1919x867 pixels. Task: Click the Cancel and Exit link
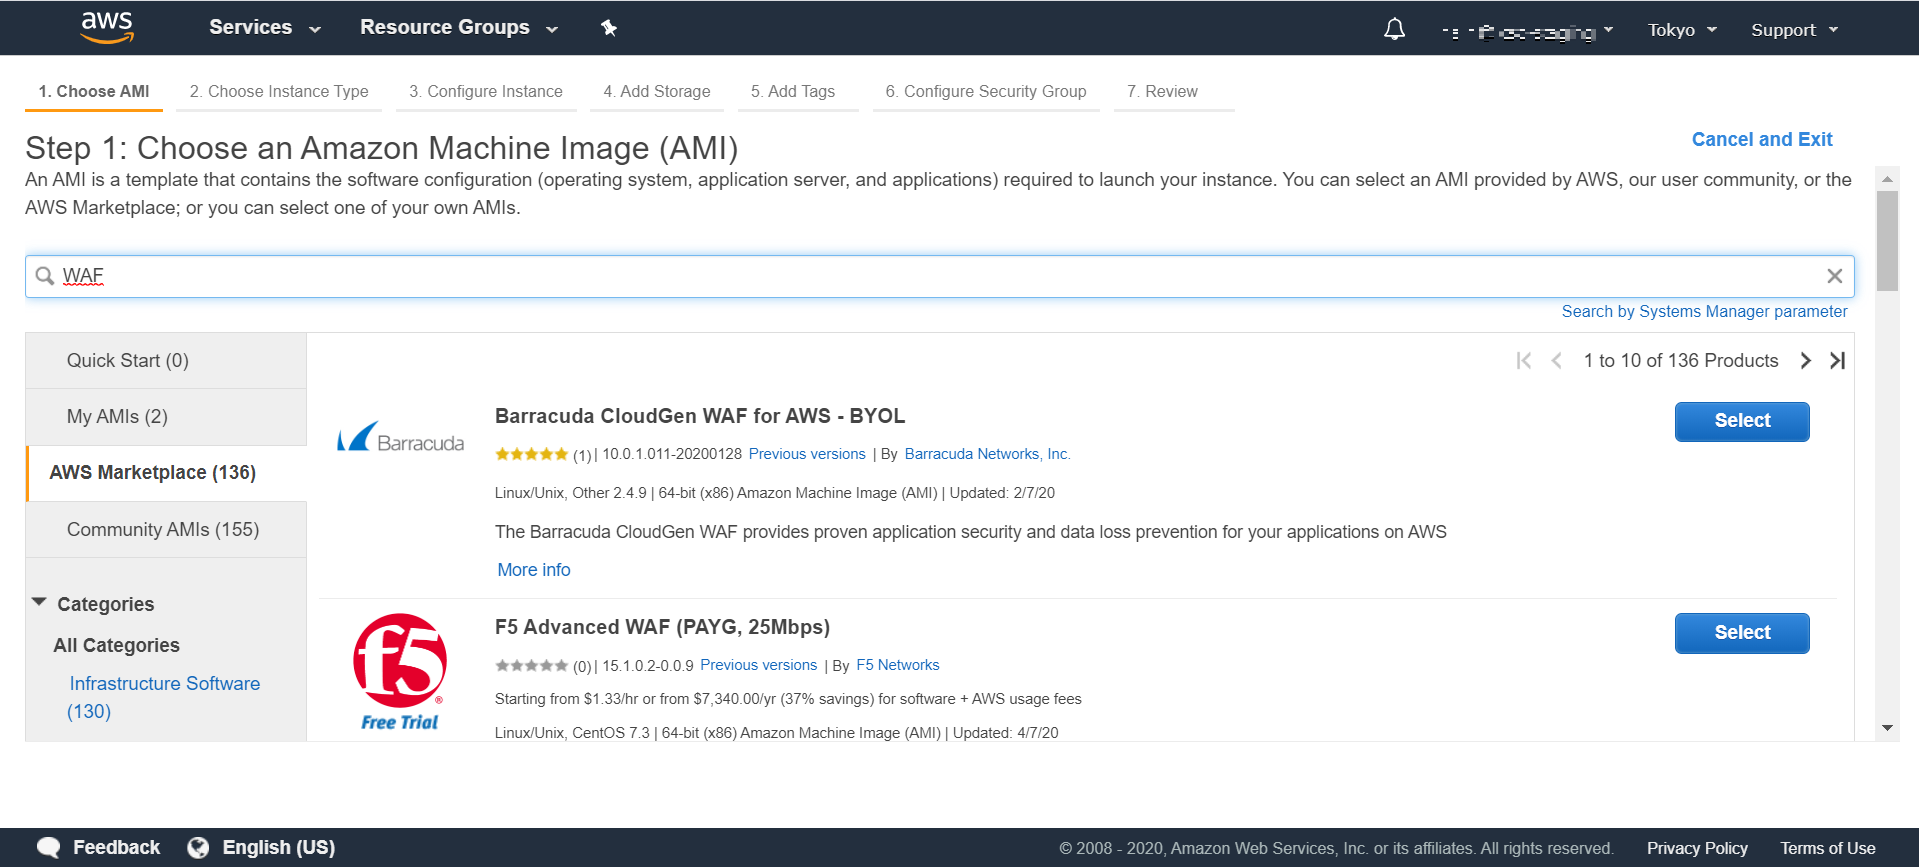(1762, 140)
